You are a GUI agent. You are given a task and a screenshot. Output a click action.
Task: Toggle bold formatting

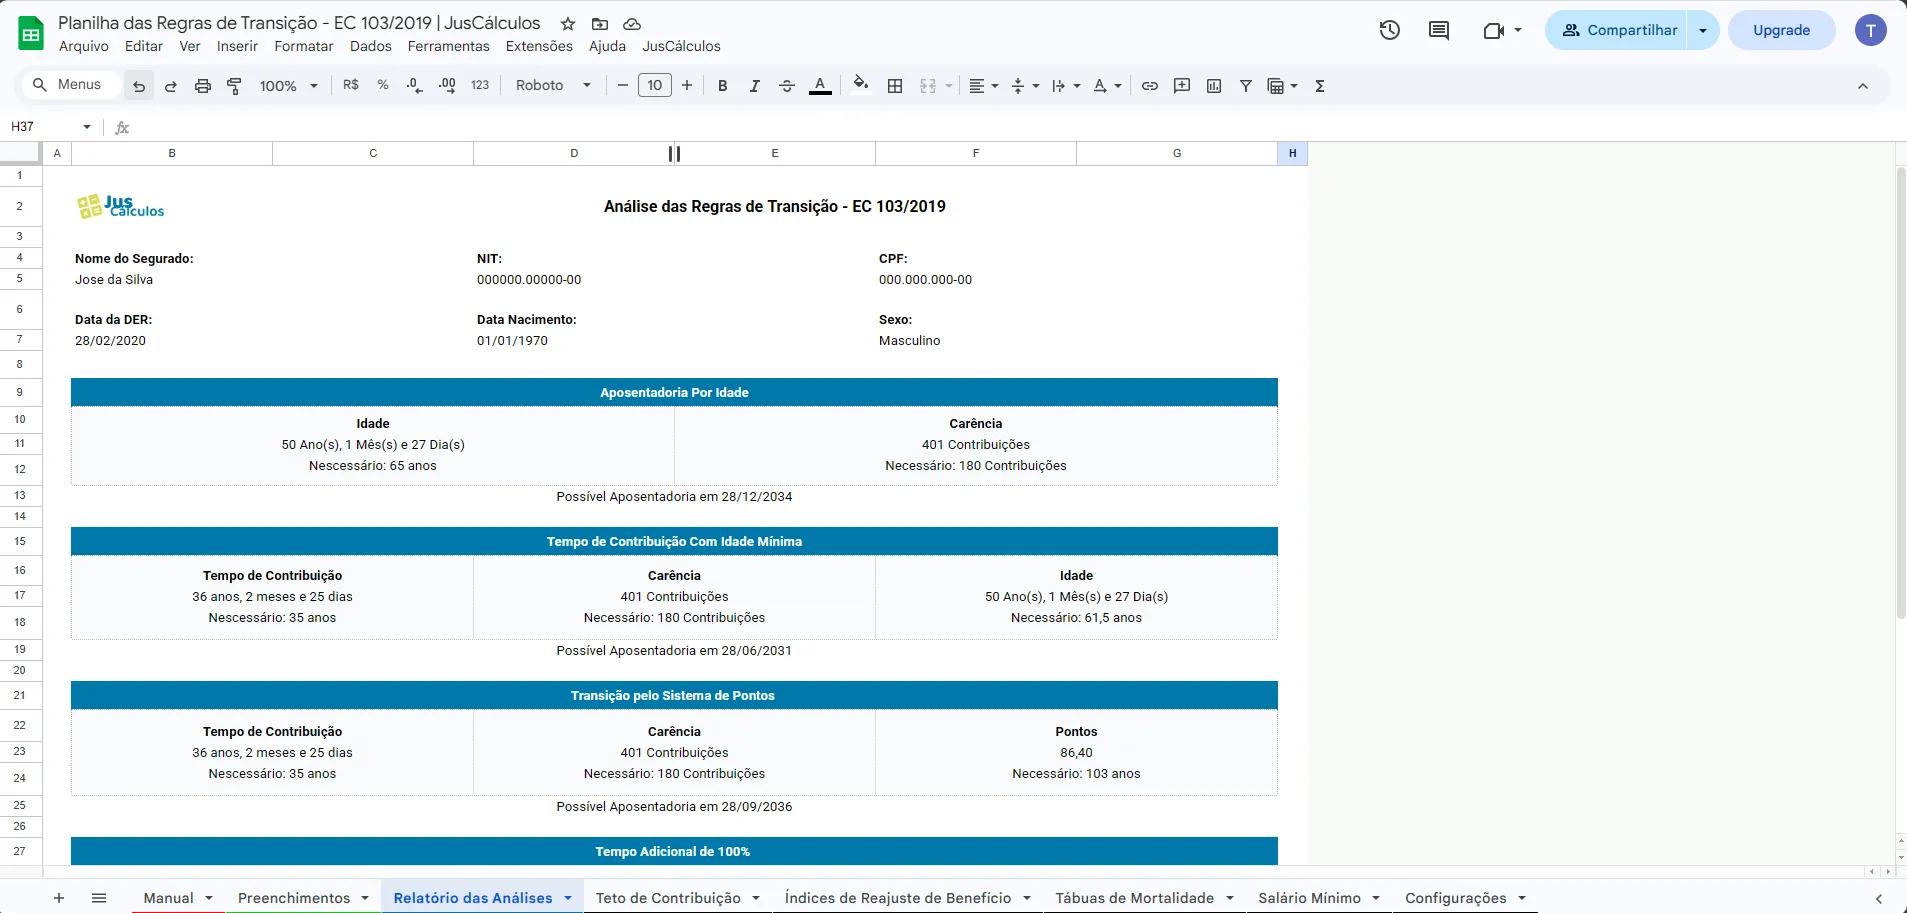pos(723,86)
